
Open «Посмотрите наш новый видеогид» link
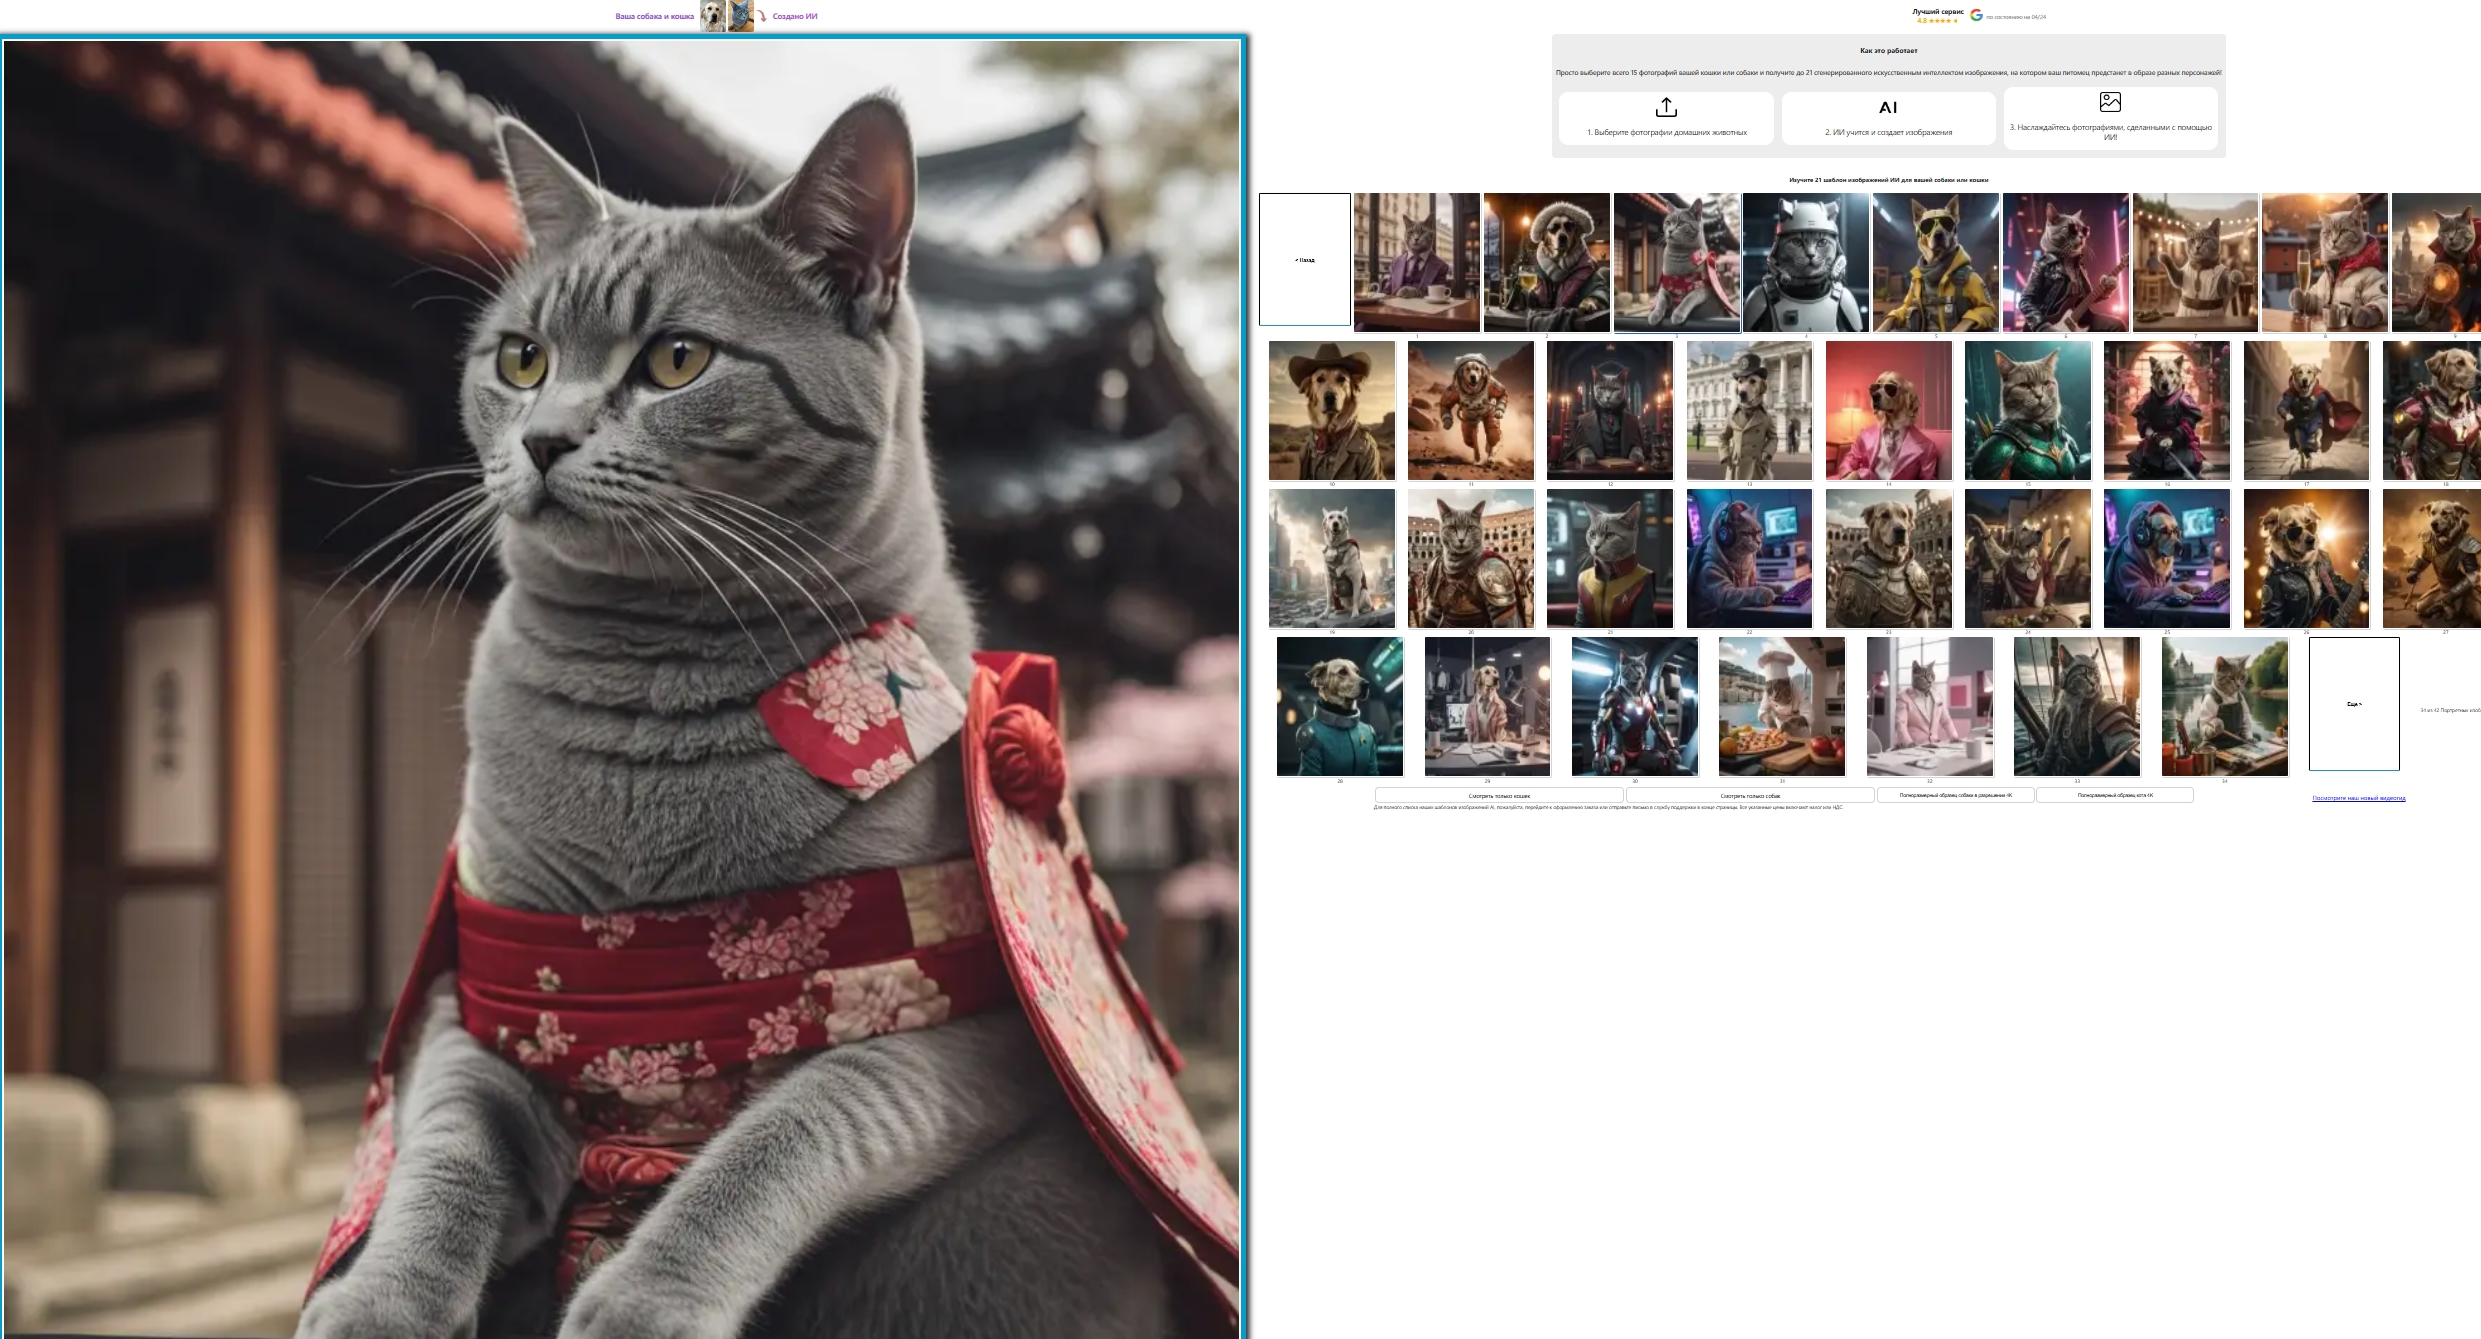(x=2359, y=798)
